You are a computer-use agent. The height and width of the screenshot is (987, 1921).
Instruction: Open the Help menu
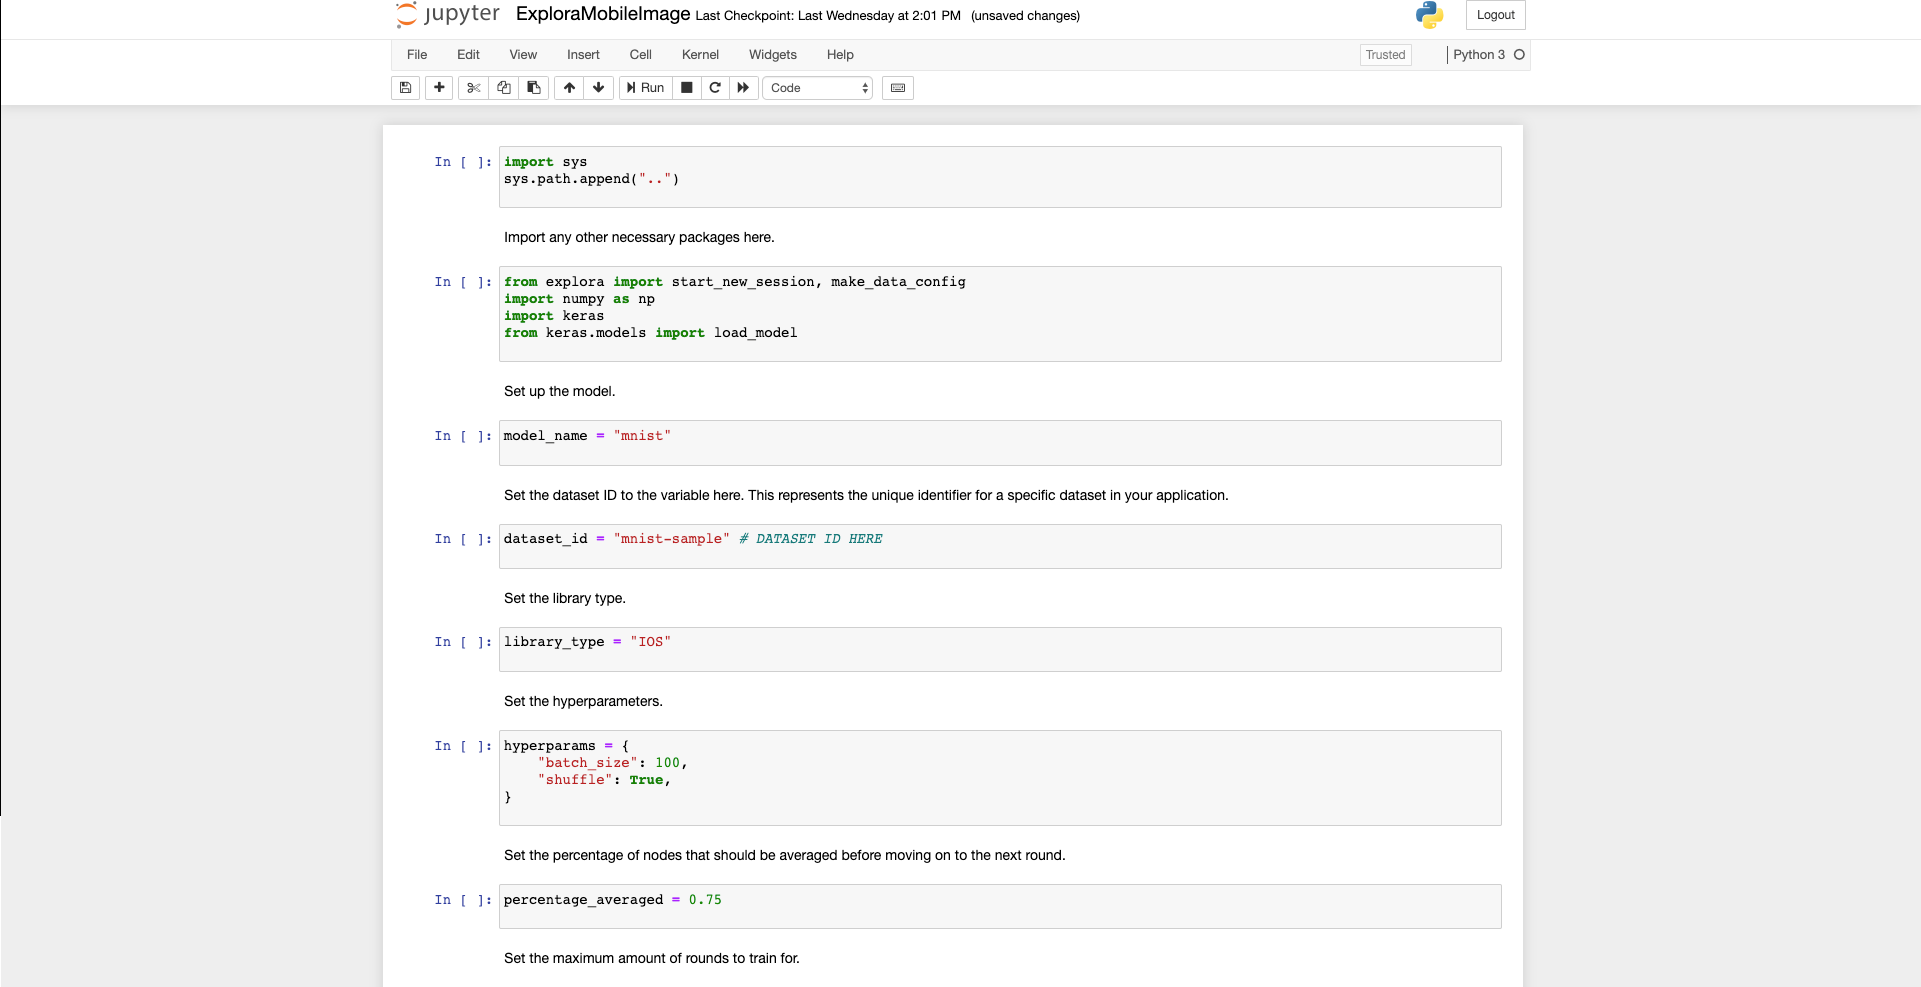840,55
